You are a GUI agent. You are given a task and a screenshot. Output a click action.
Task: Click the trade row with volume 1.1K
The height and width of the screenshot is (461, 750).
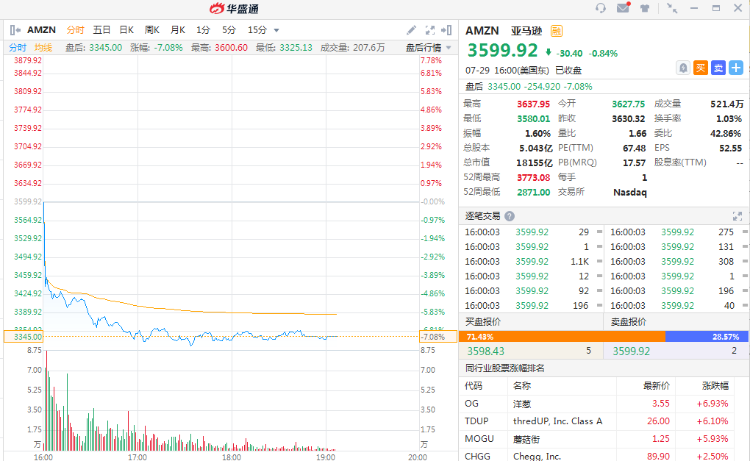pos(532,262)
